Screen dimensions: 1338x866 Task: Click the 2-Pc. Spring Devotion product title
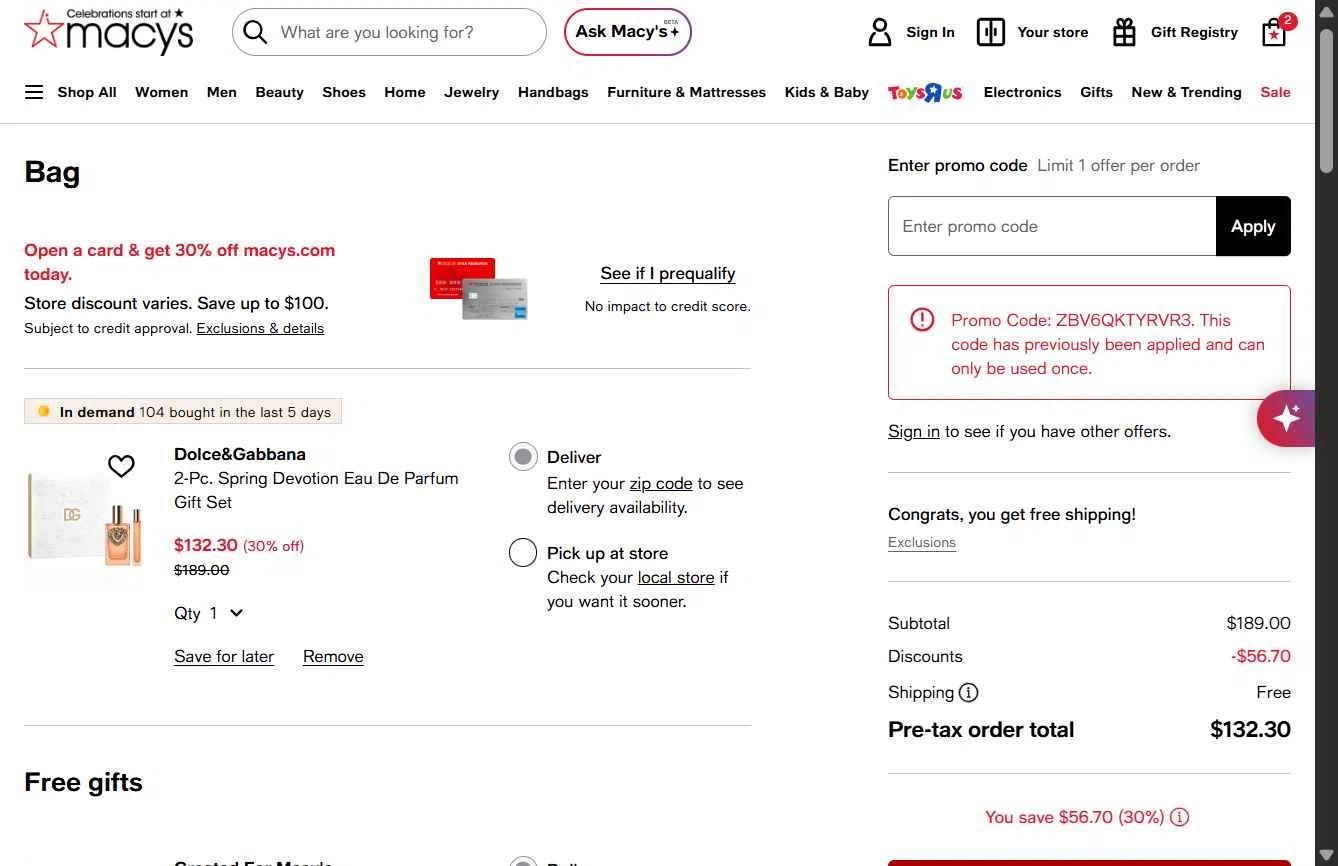[316, 490]
